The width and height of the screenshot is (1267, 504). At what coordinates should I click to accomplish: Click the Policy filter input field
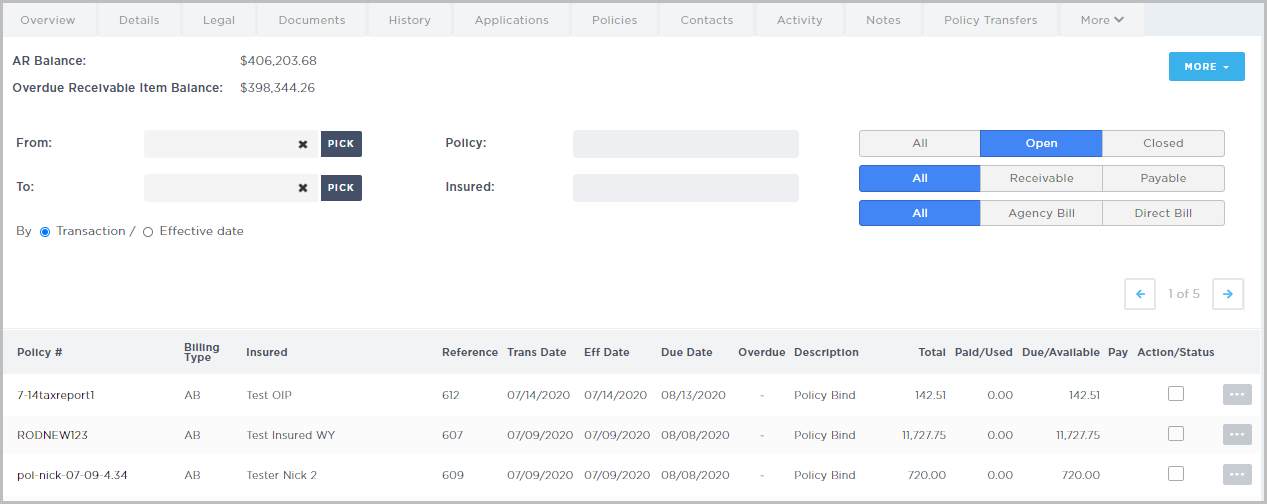point(685,144)
